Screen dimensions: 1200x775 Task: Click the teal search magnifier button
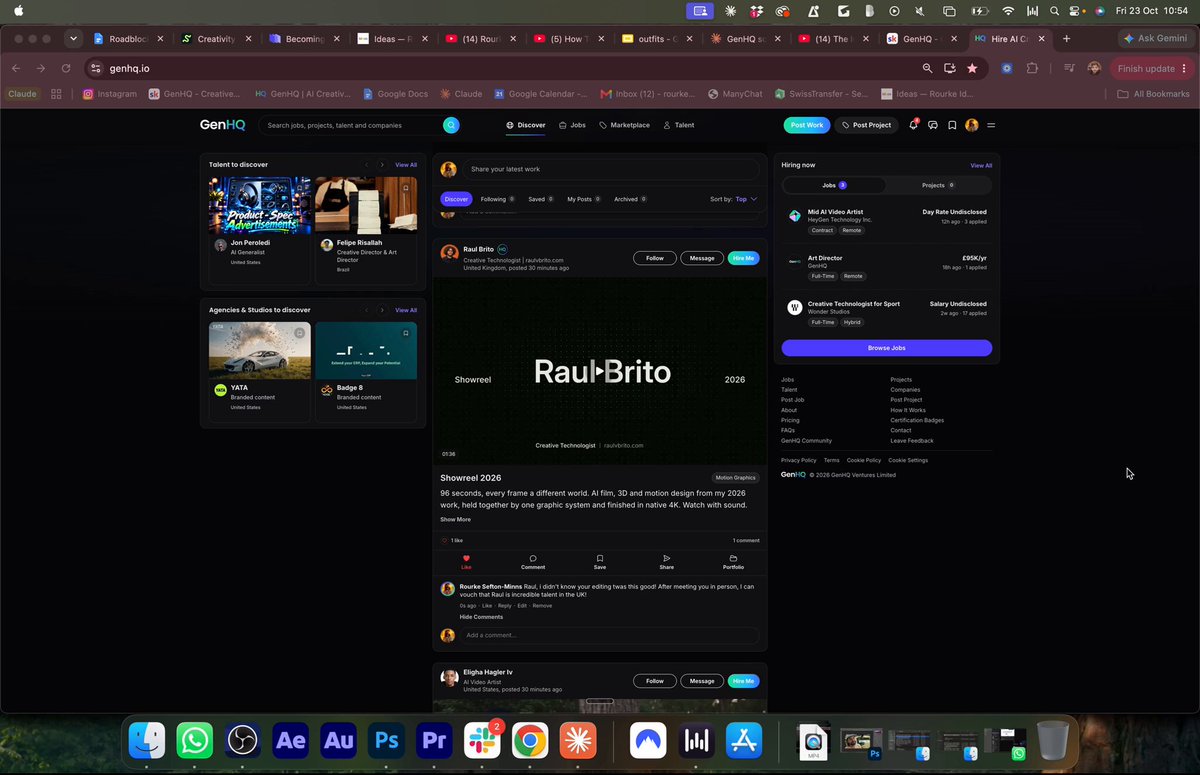pyautogui.click(x=451, y=125)
